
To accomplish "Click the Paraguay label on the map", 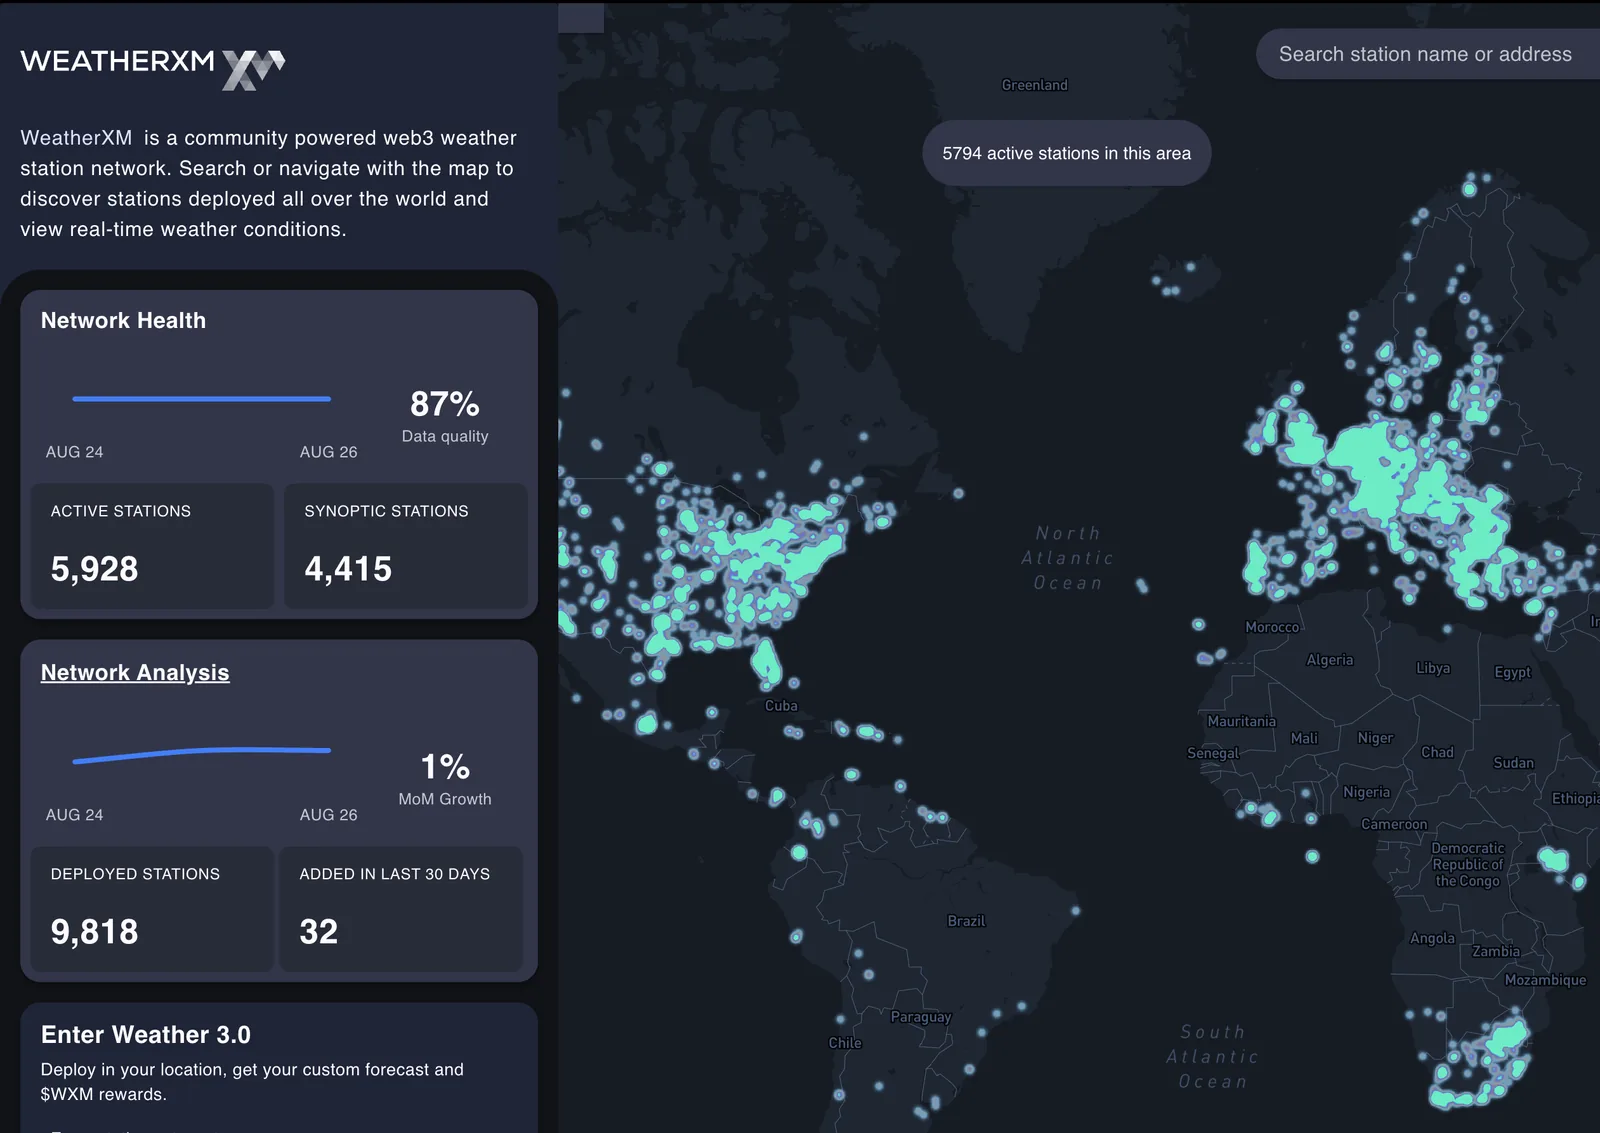I will [x=921, y=1017].
